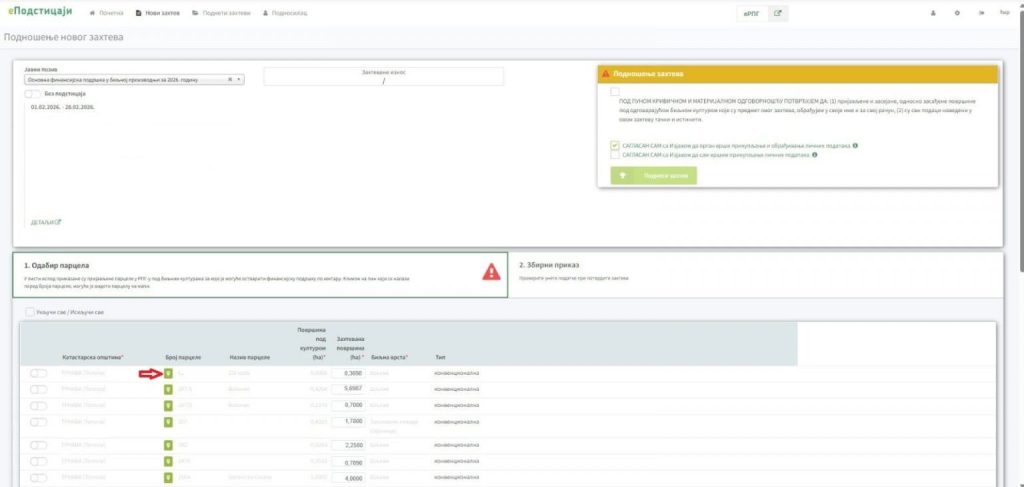Click map pin icon in second parcel row

(169, 389)
